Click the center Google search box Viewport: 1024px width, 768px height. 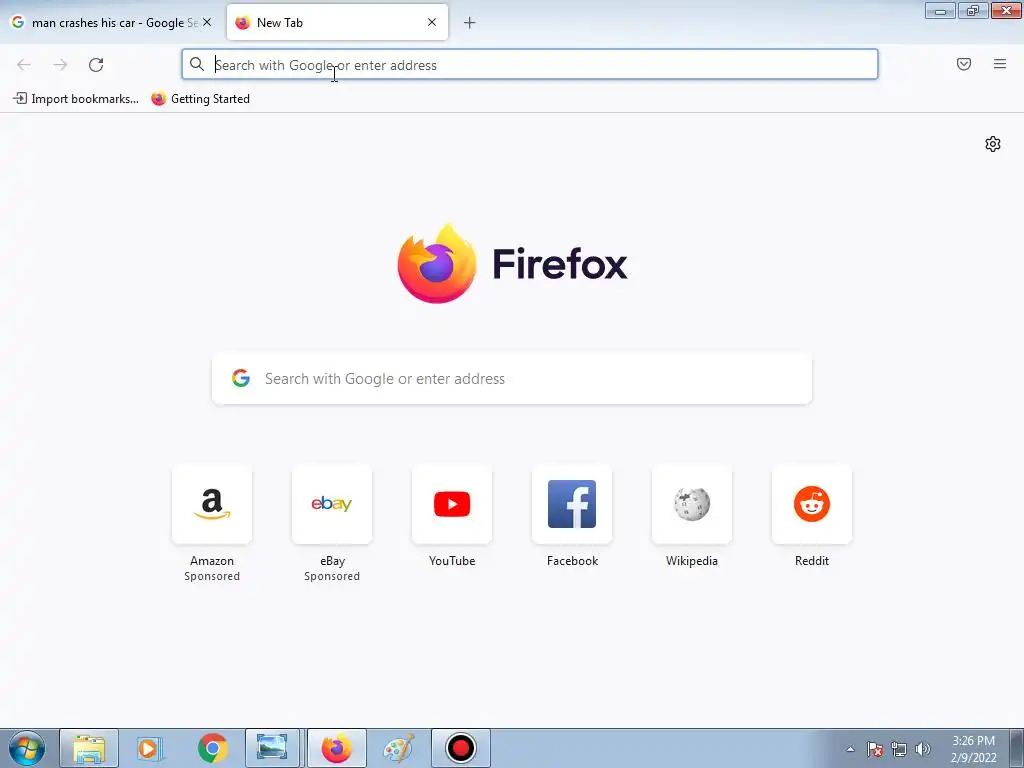(x=512, y=379)
